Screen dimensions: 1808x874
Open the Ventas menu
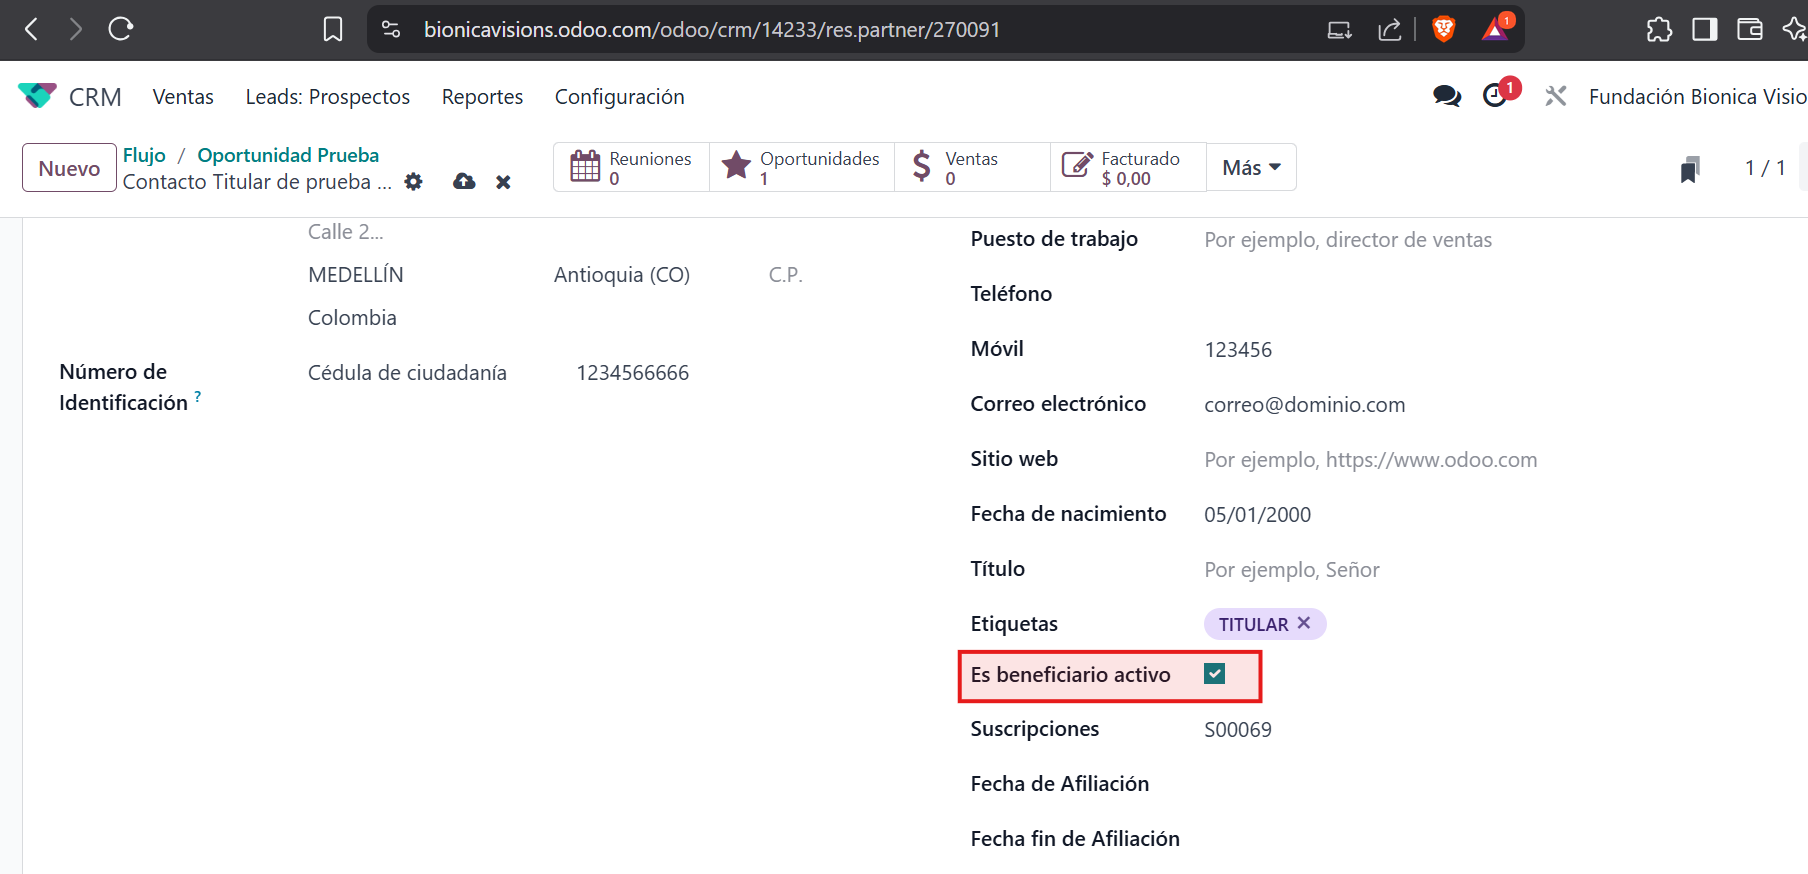pos(183,97)
